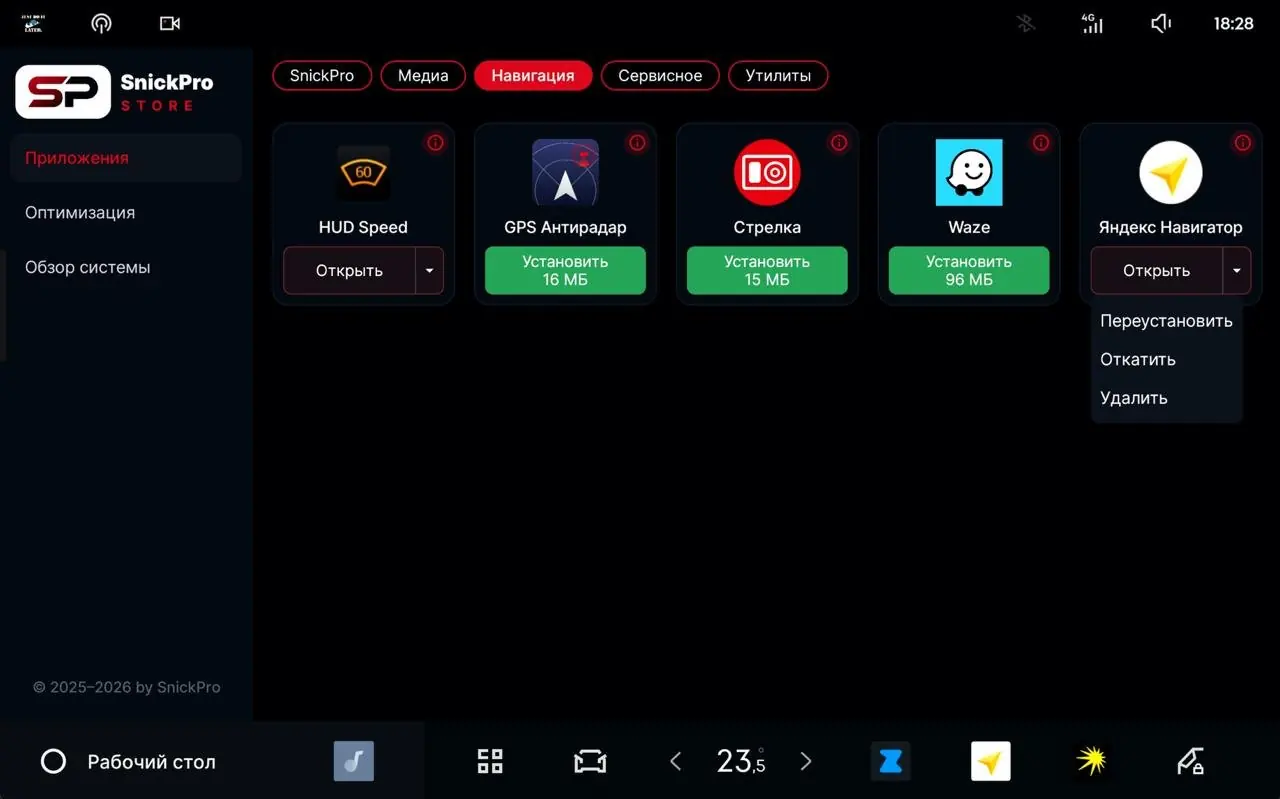Open the car seat settings icon
The width and height of the screenshot is (1280, 799).
(x=590, y=762)
